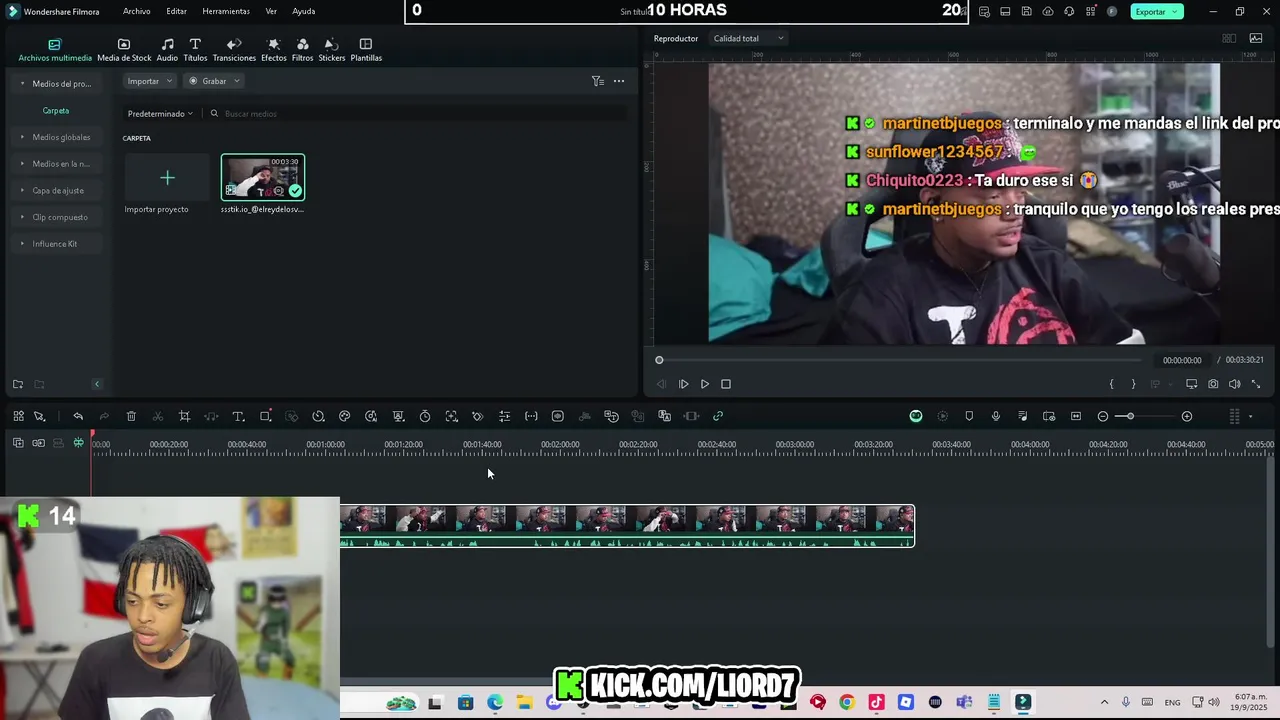Collapse the media sidebar panel
This screenshot has height=720, width=1280.
pos(97,384)
